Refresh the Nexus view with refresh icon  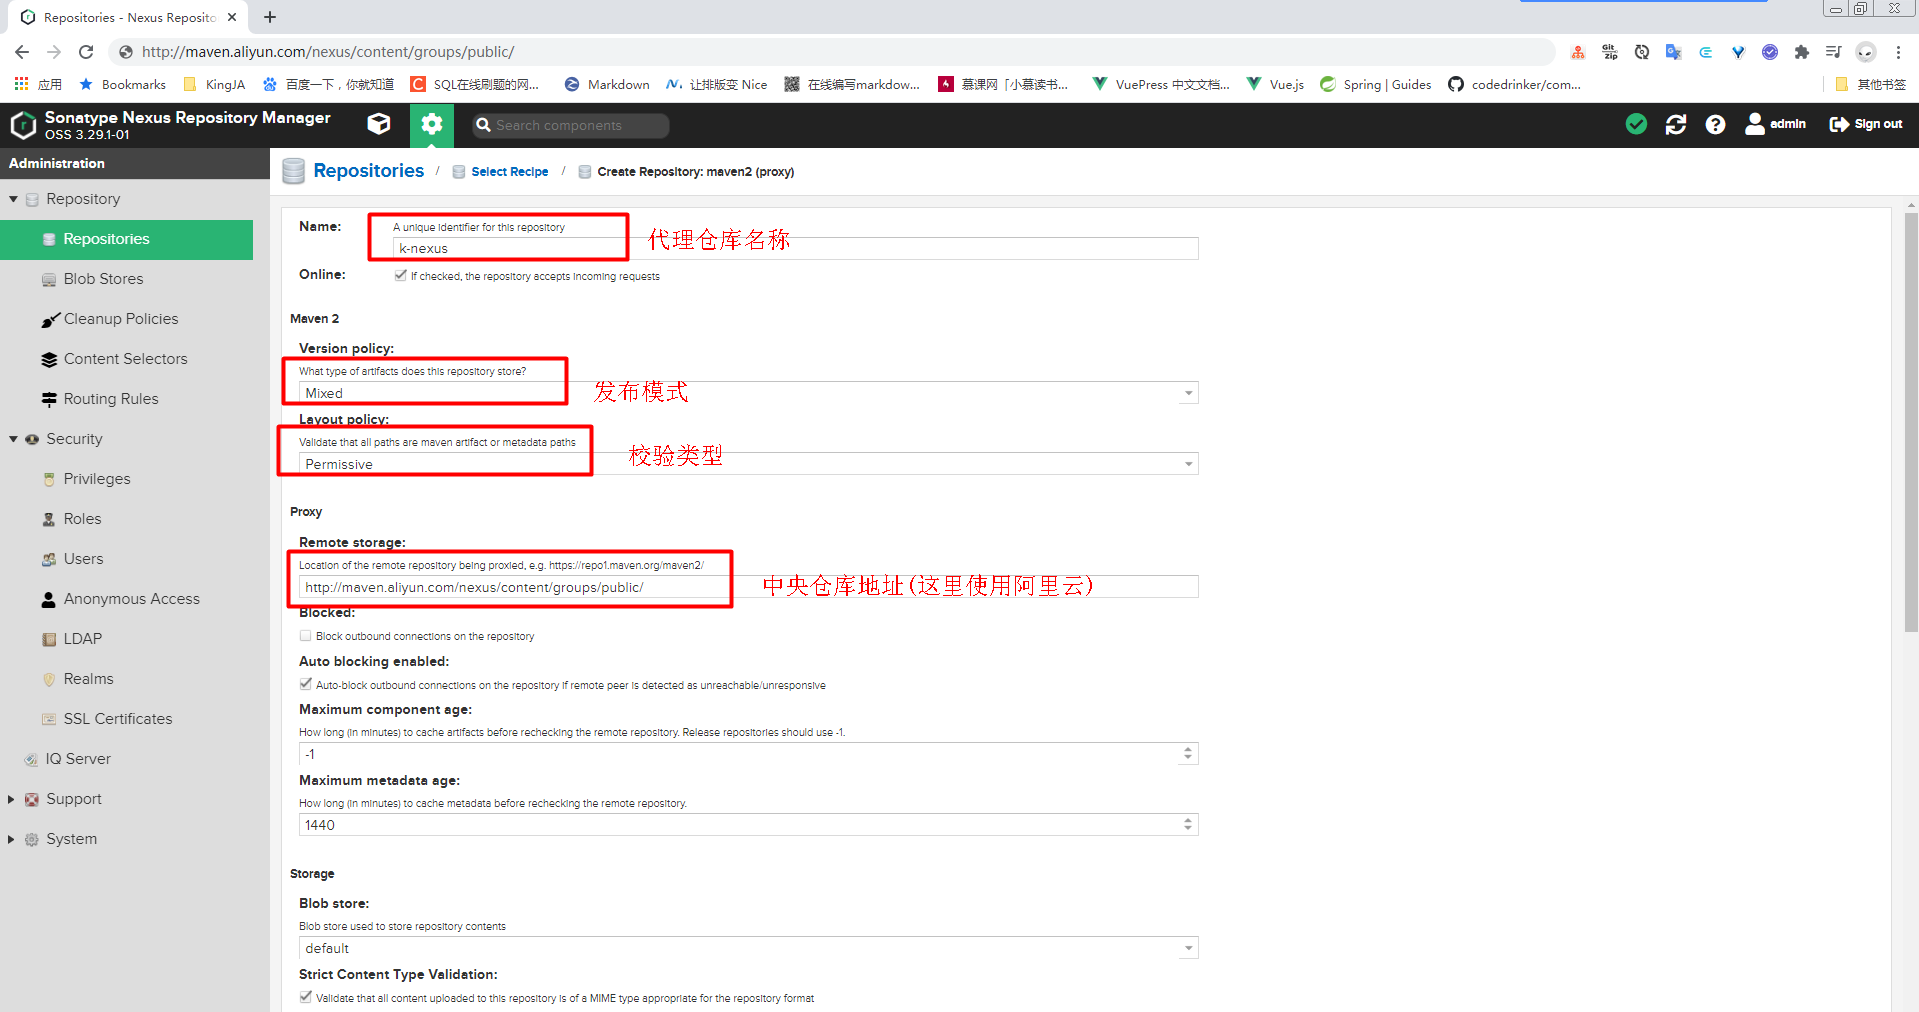pos(1676,124)
